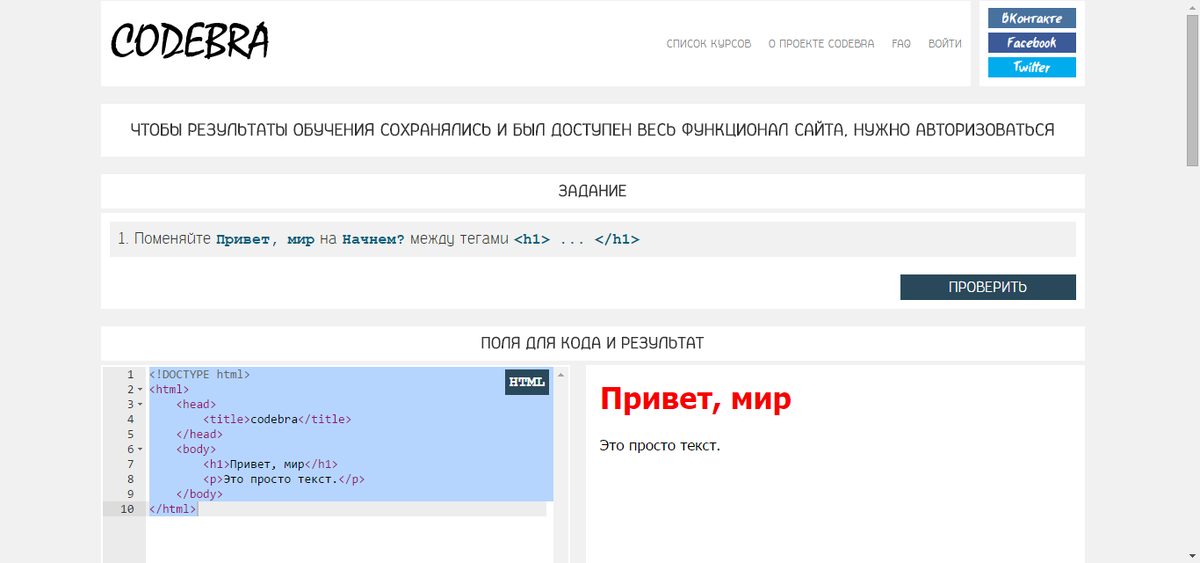Click the closing </html> line
Screen dimensions: 1200x563
coord(173,509)
